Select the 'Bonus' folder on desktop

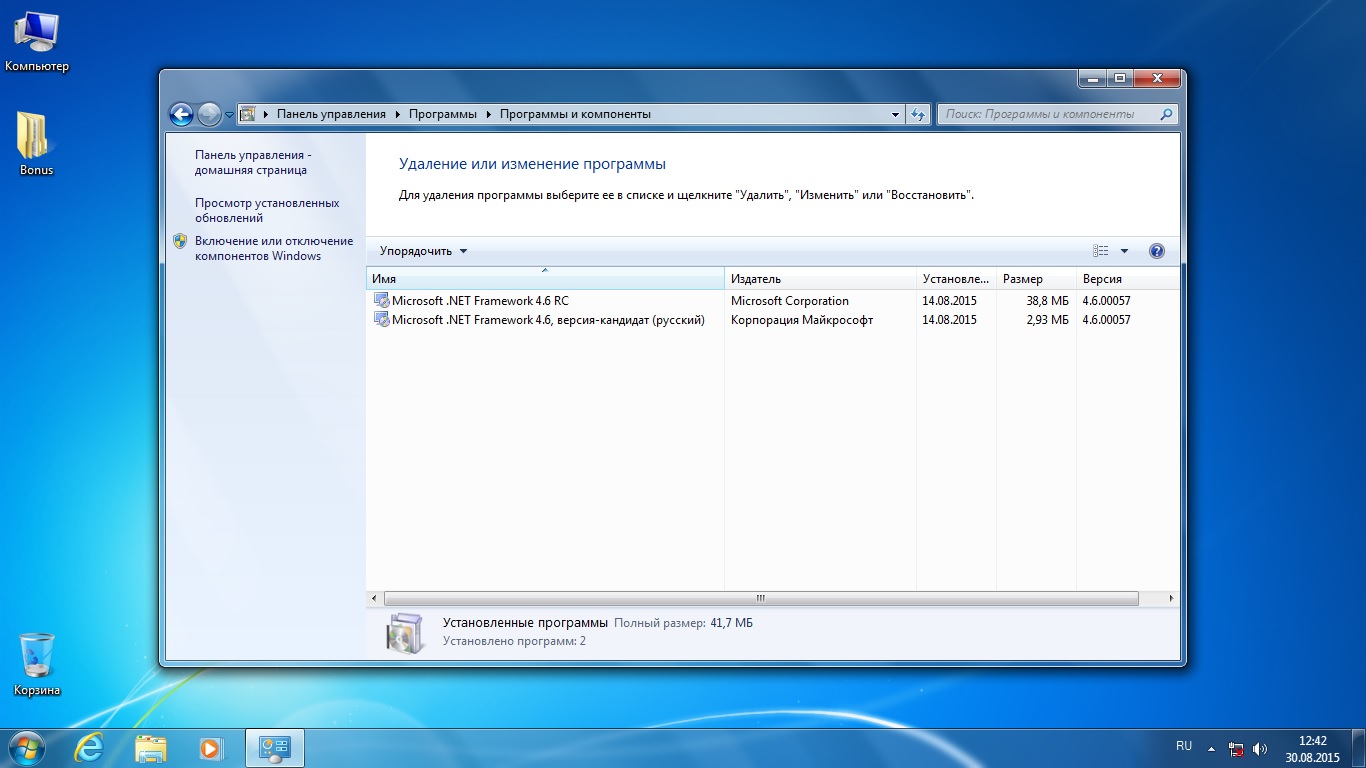36,144
